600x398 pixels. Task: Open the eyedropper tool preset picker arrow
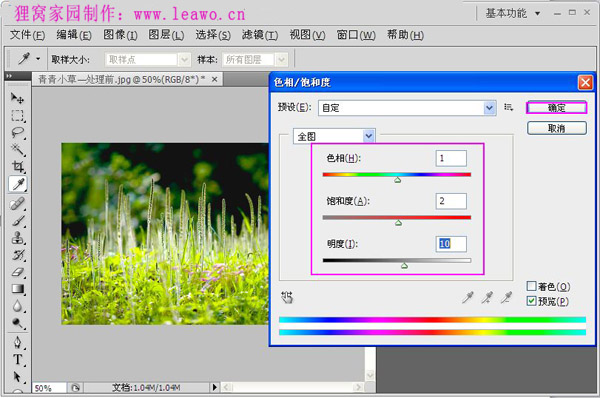pos(38,59)
